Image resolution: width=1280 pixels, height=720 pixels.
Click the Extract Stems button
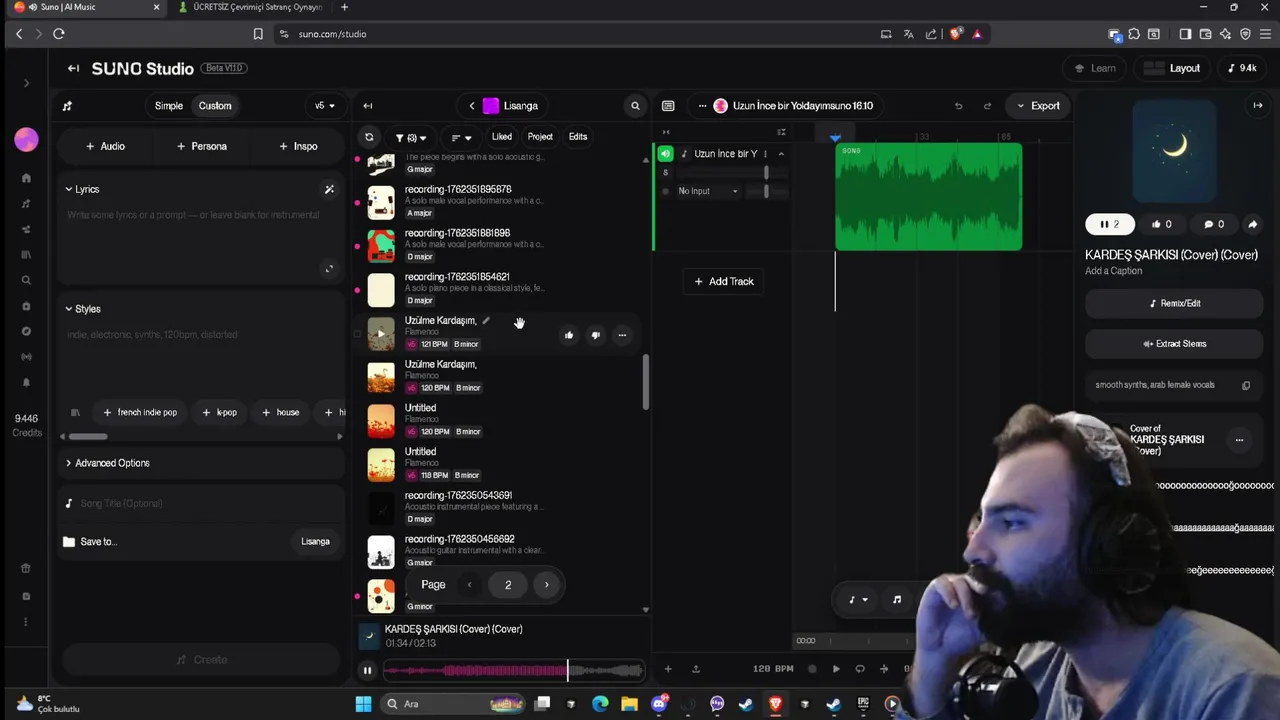click(1174, 344)
